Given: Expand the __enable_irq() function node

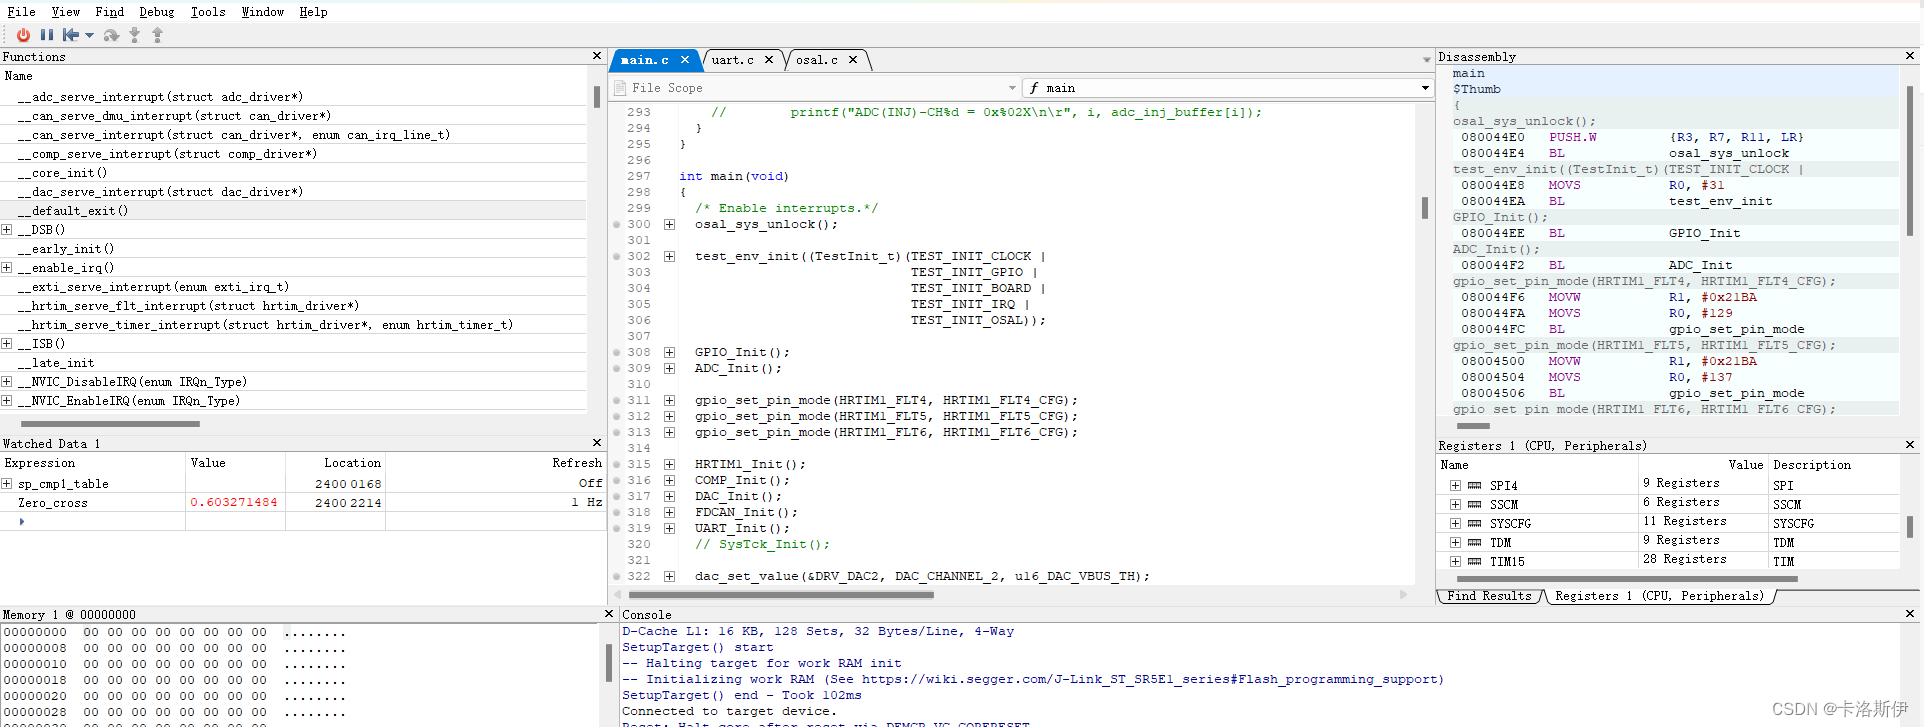Looking at the screenshot, I should [x=7, y=267].
